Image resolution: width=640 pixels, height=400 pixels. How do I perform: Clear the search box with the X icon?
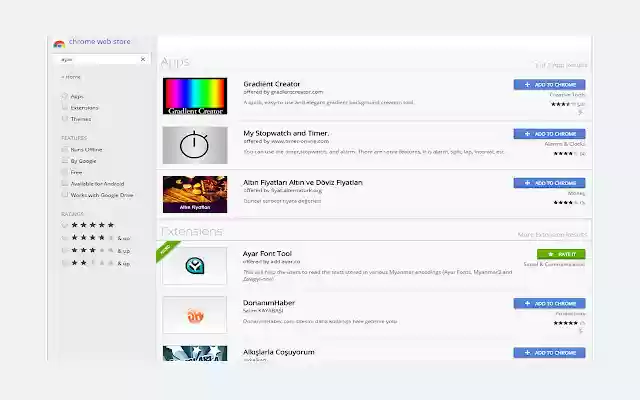143,59
